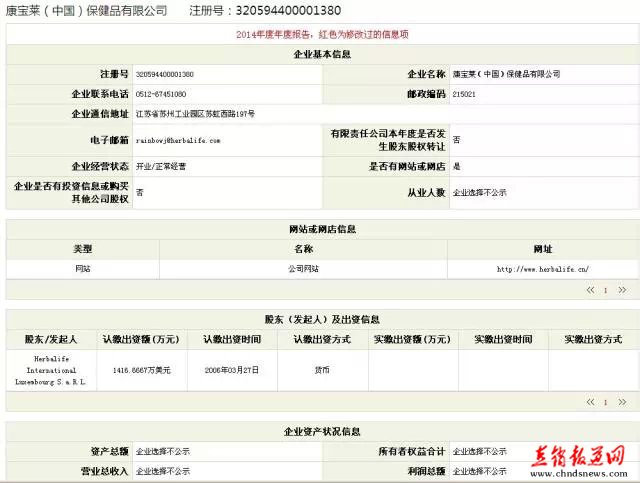Go to previous page in shareholder info pager
Viewport: 640px width, 483px height.
pos(590,402)
